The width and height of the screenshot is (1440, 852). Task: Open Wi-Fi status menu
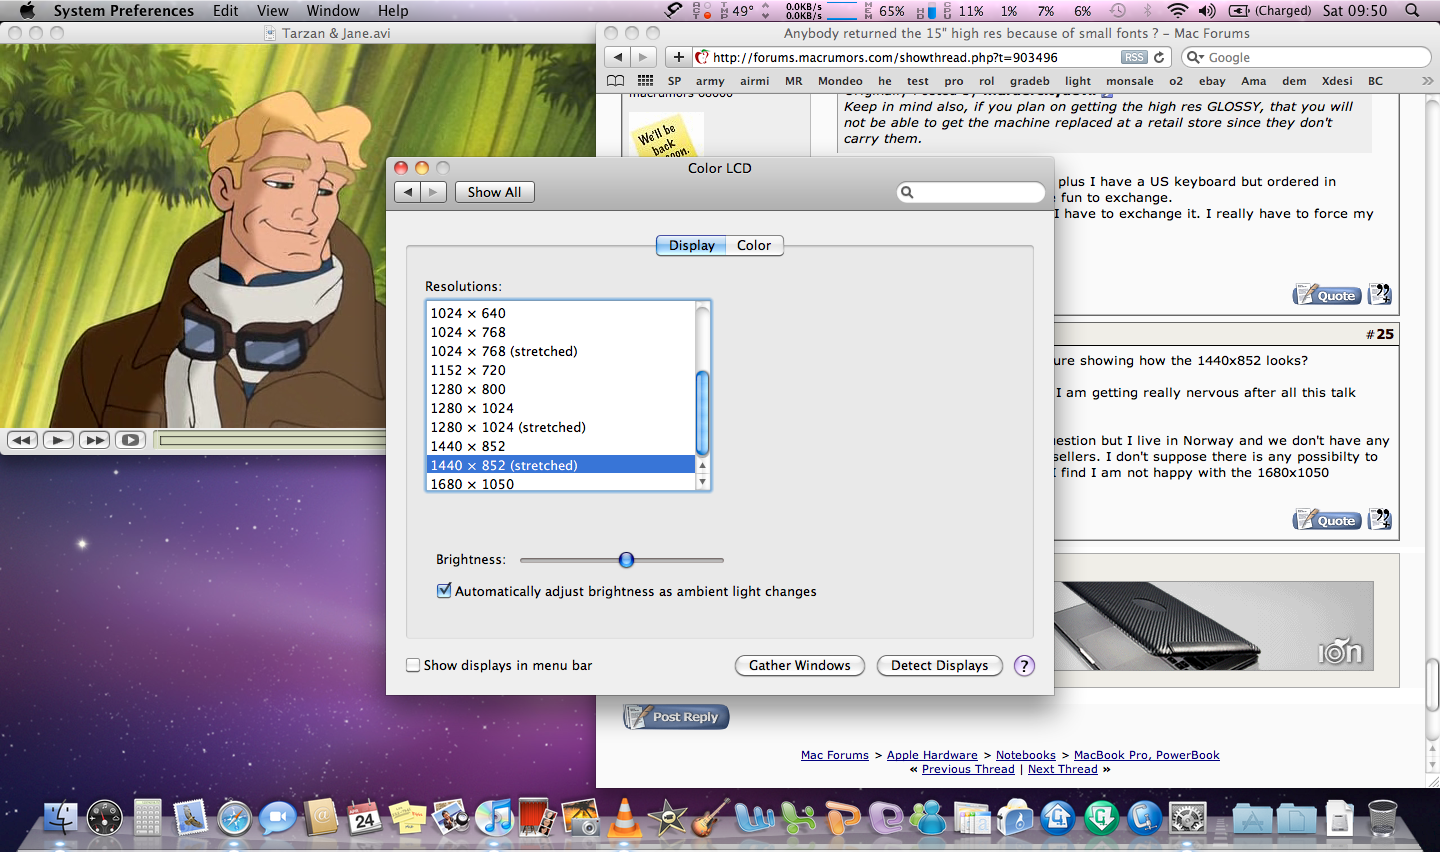click(x=1178, y=10)
